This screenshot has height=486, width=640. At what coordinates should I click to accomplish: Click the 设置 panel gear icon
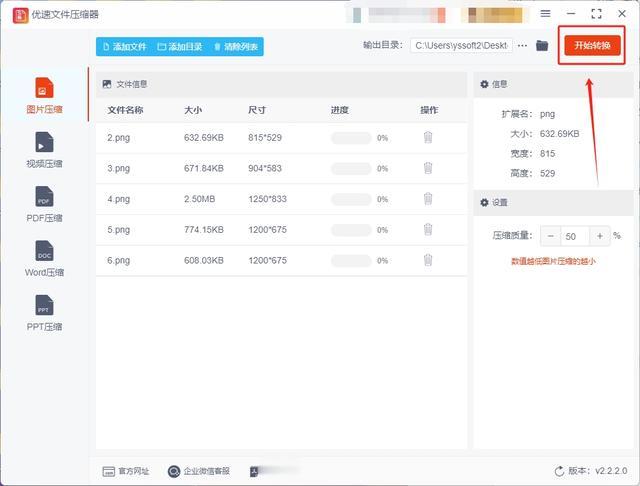click(484, 202)
